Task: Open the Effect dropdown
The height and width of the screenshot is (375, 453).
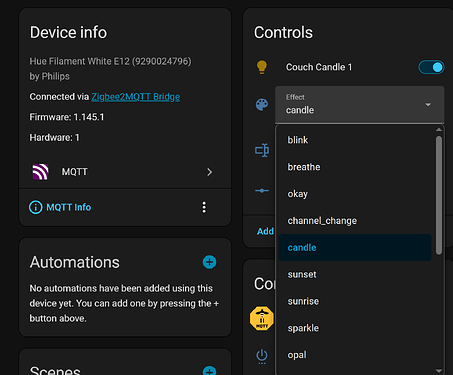Action: pyautogui.click(x=360, y=105)
